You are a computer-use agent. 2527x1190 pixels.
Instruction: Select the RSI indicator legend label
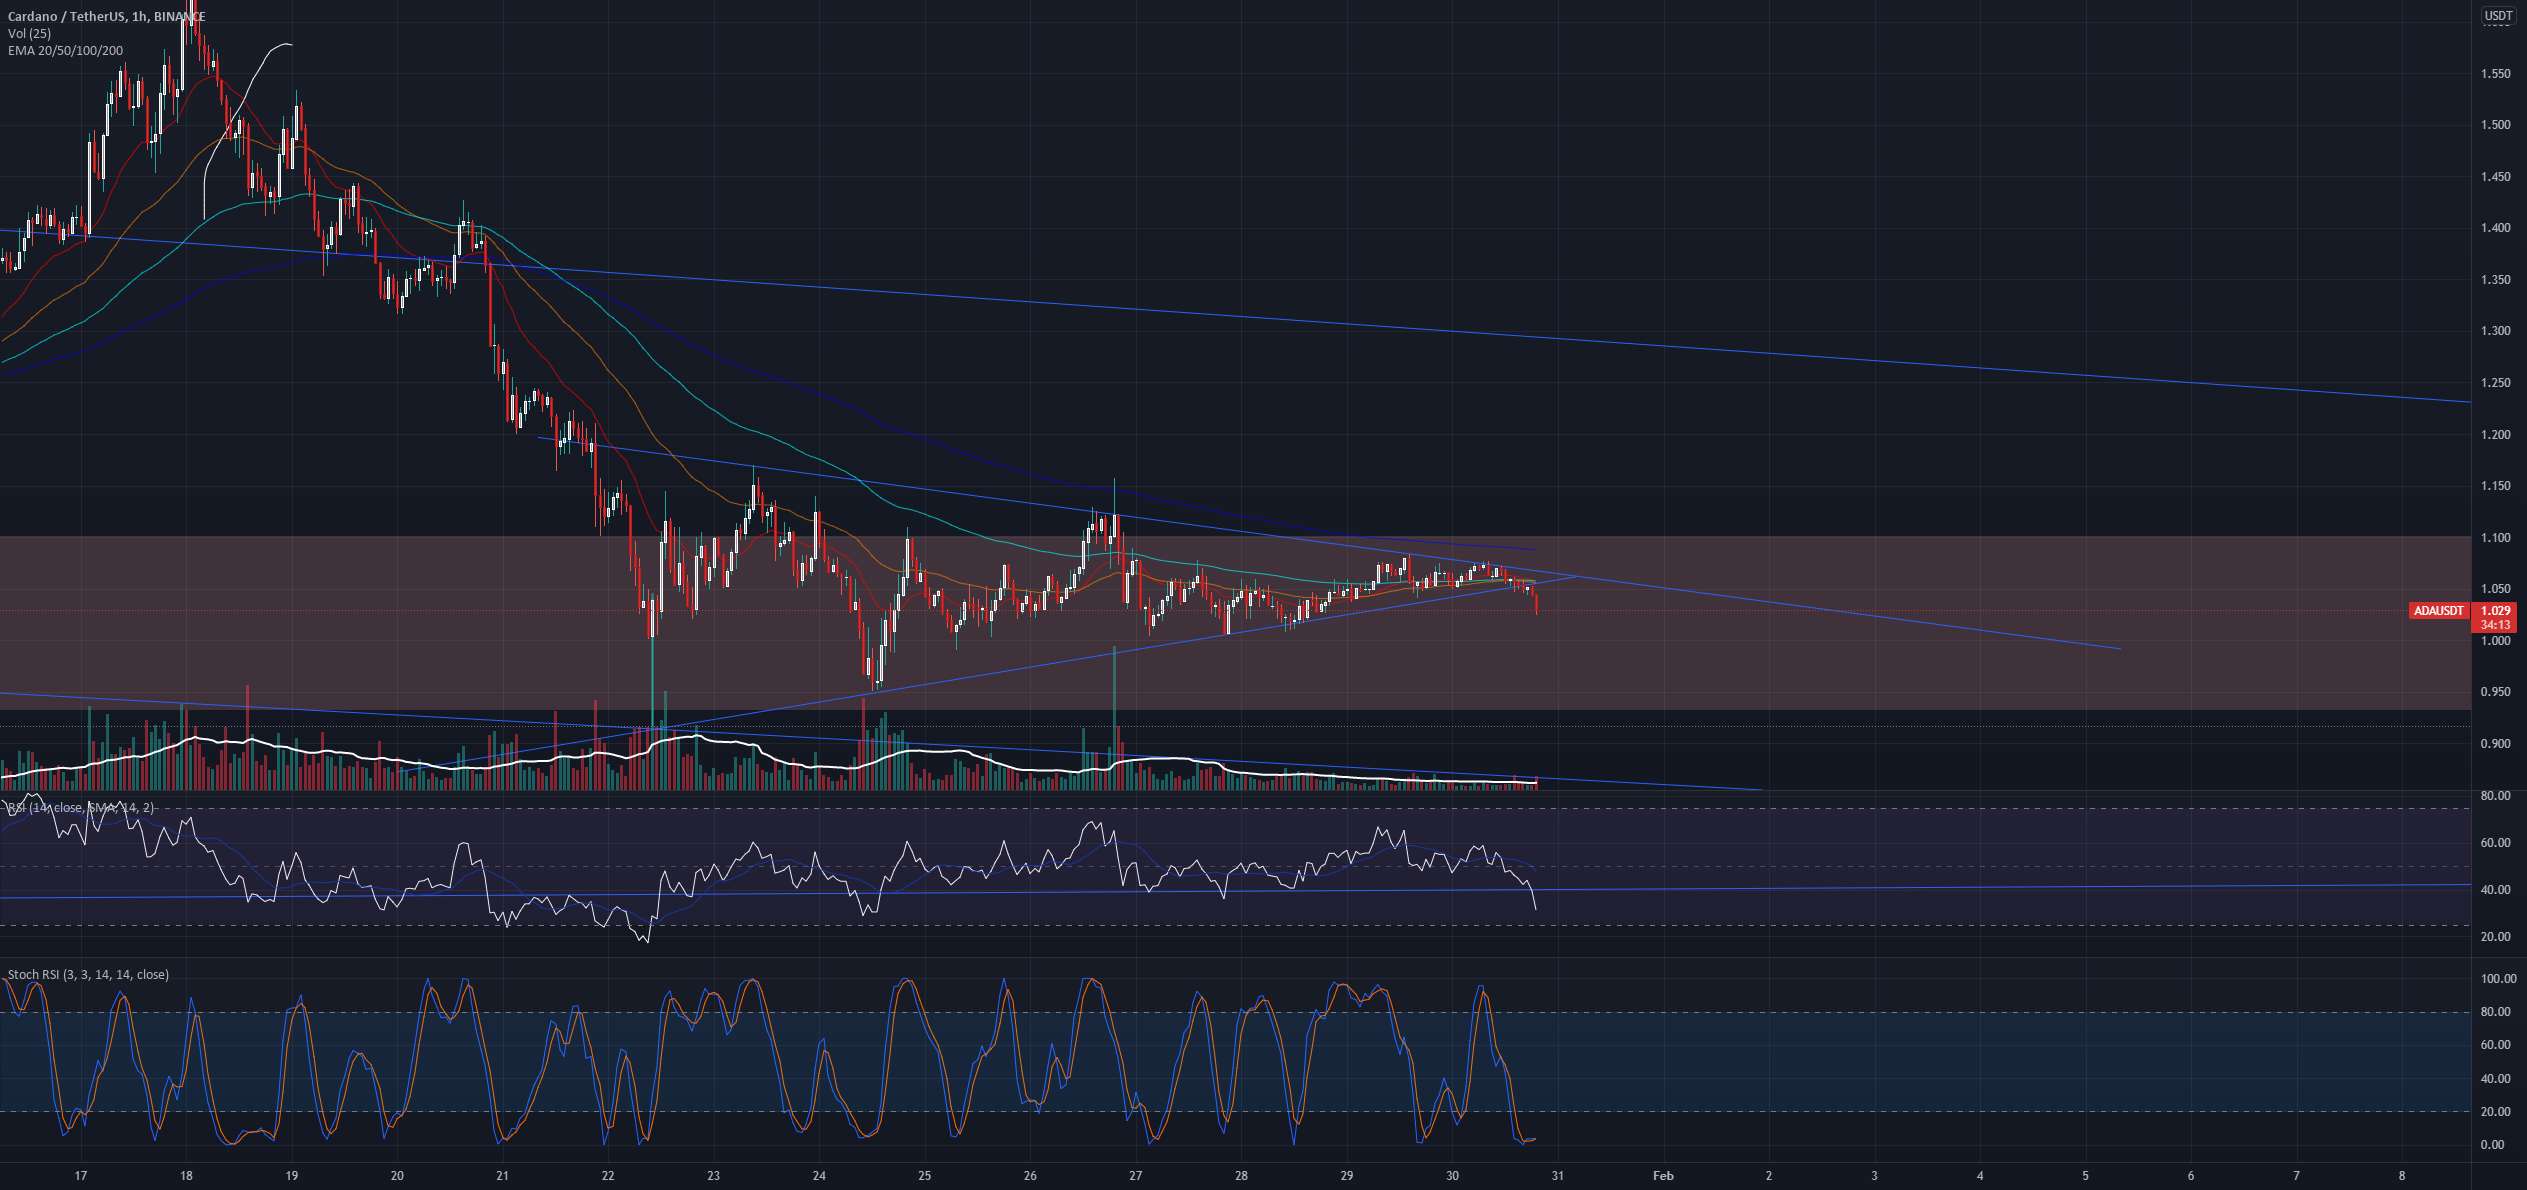(x=81, y=808)
